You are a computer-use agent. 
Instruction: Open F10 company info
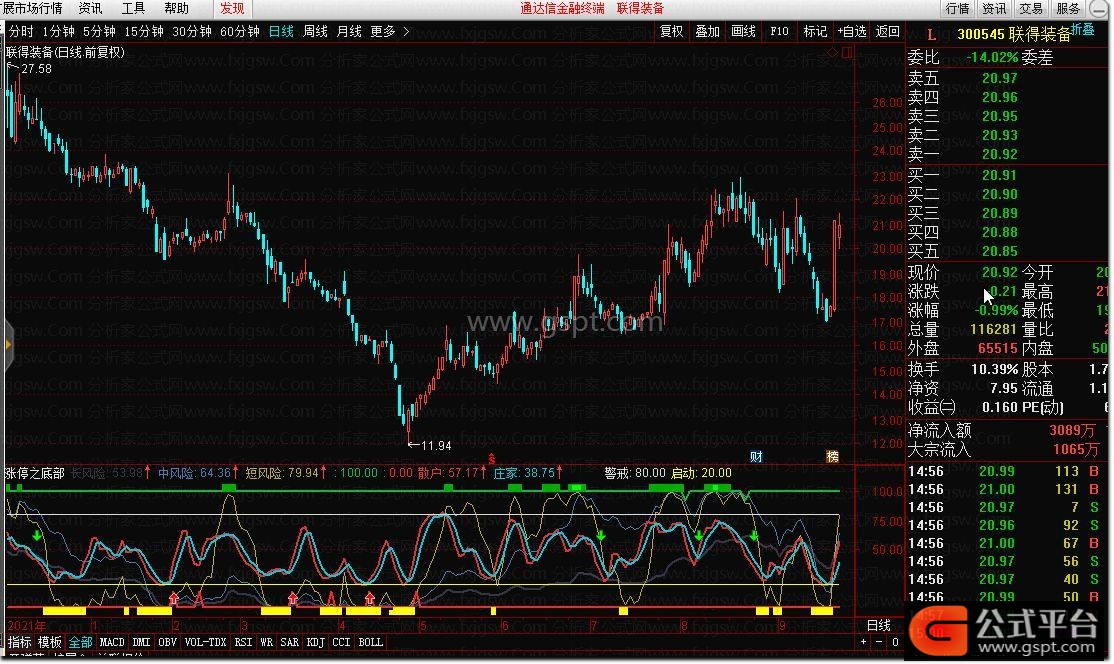[779, 31]
